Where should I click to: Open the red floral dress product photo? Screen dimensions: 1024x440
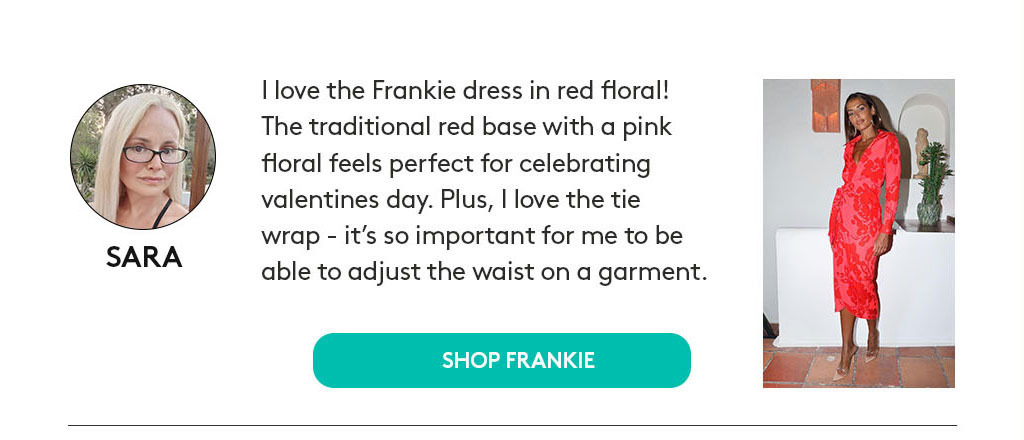(x=859, y=233)
